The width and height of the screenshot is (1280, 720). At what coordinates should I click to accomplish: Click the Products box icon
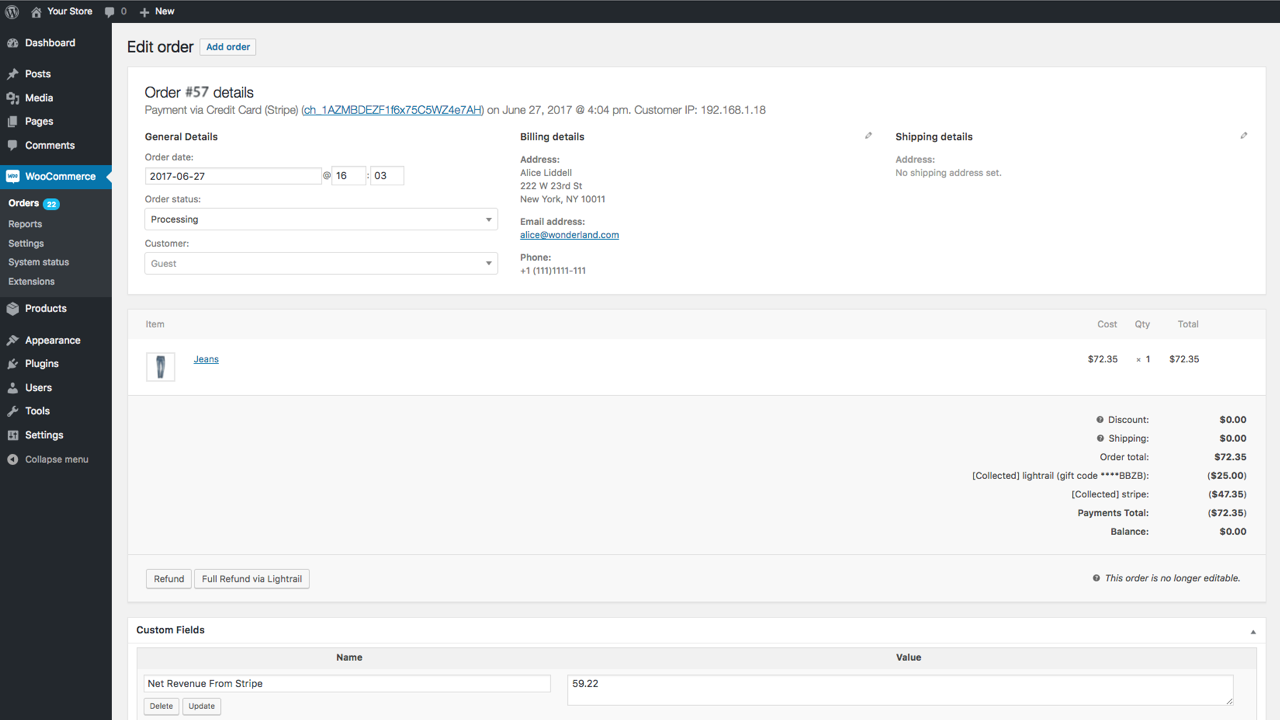pyautogui.click(x=13, y=309)
